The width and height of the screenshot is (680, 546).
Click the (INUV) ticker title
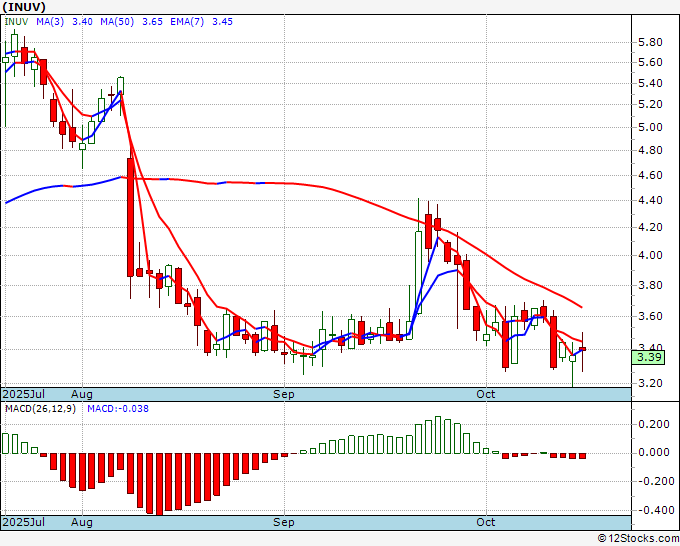pyautogui.click(x=24, y=7)
